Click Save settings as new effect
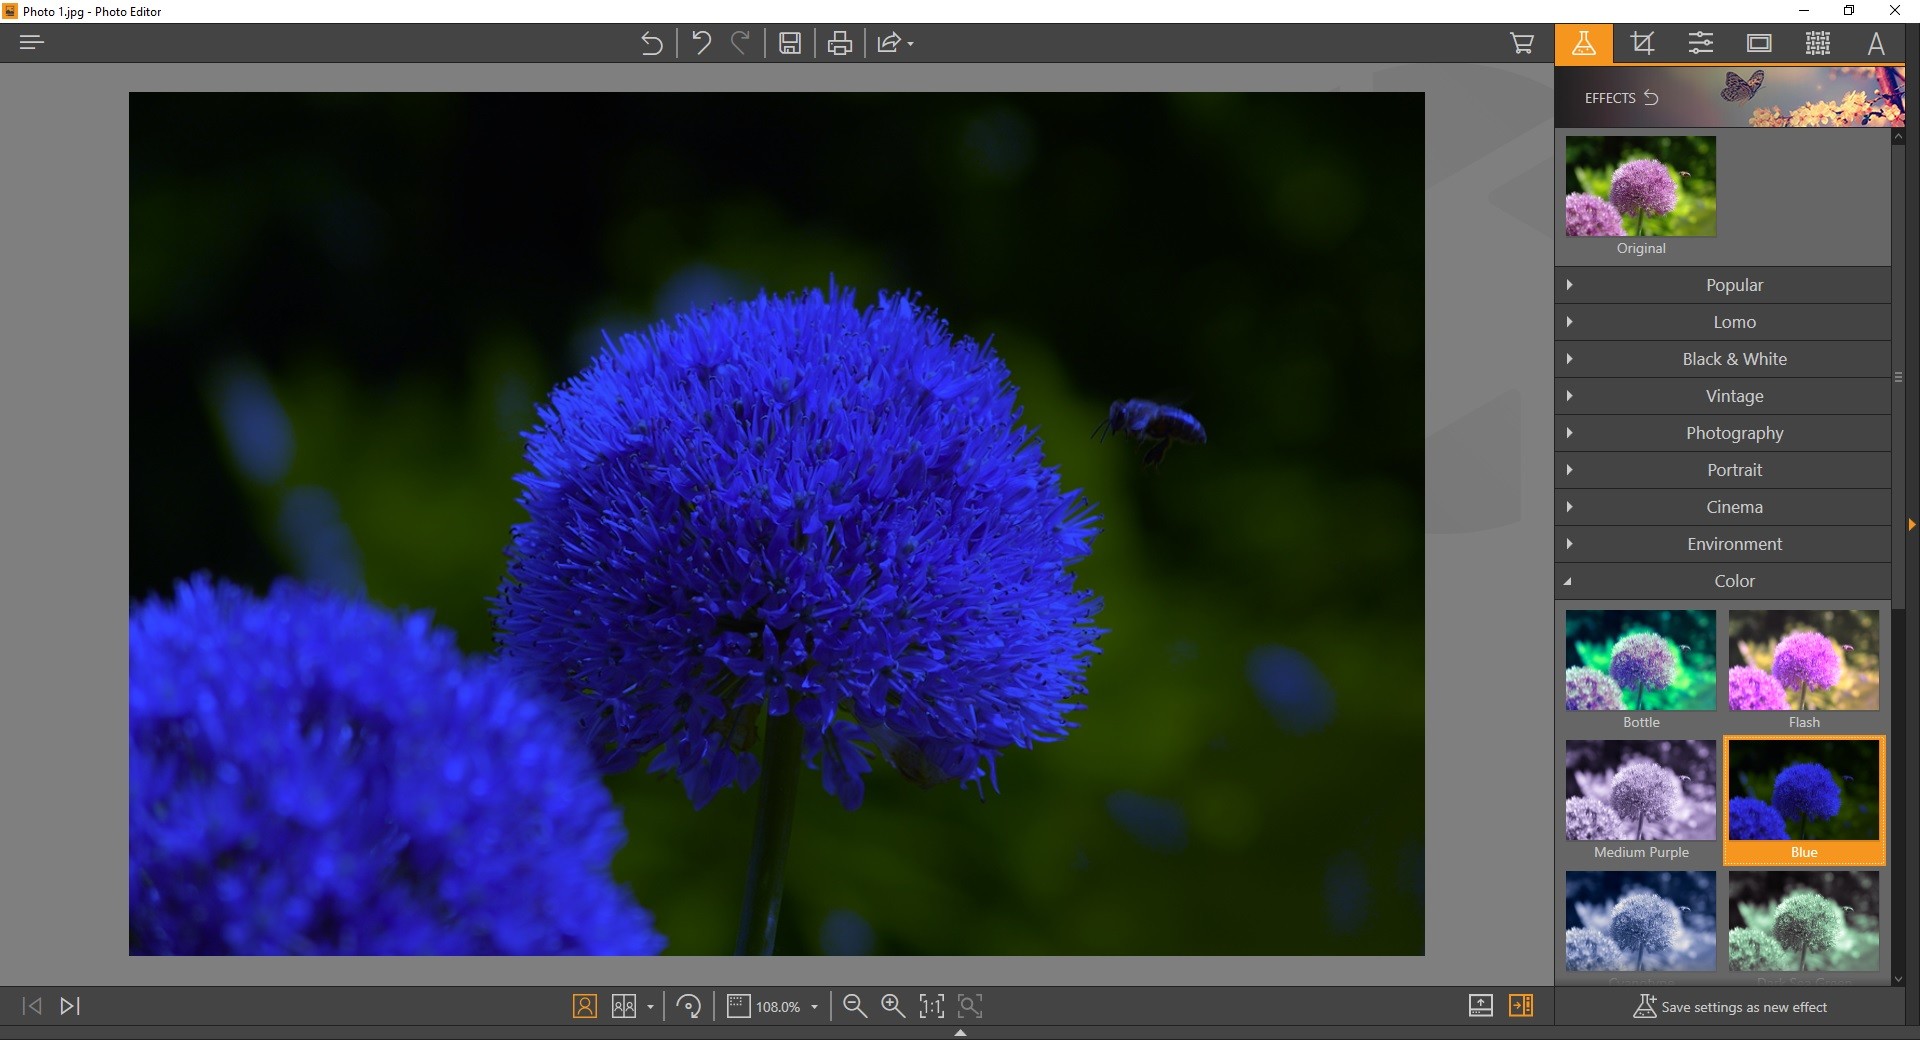 (x=1730, y=1007)
